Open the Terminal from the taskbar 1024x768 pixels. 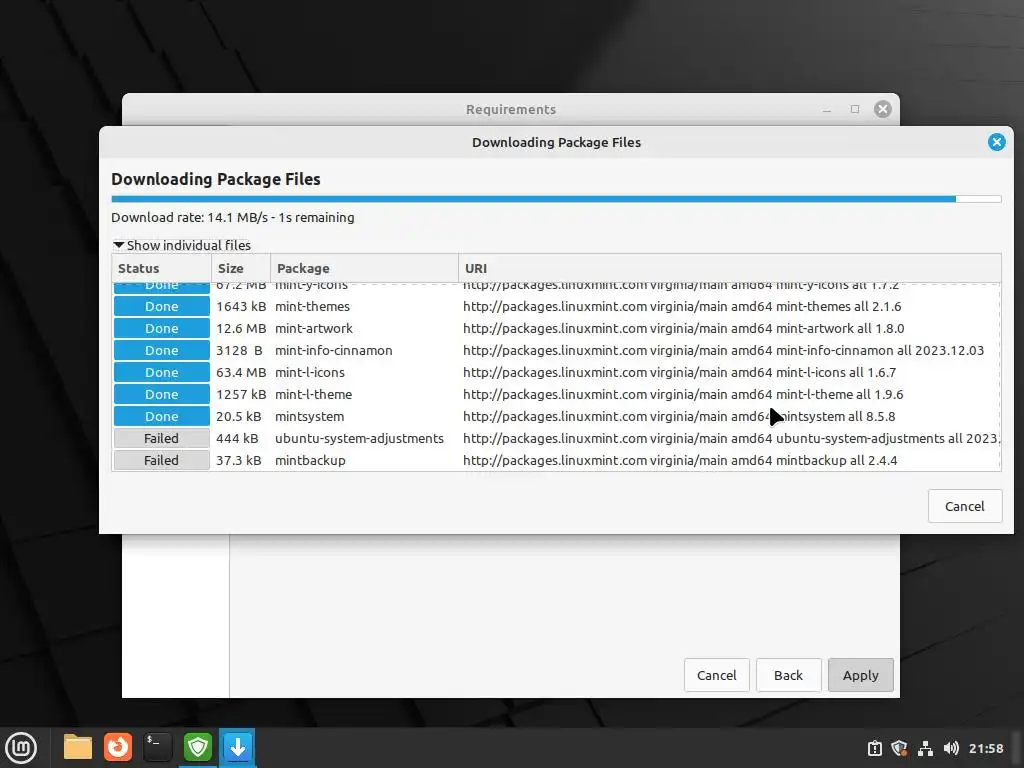pyautogui.click(x=157, y=747)
